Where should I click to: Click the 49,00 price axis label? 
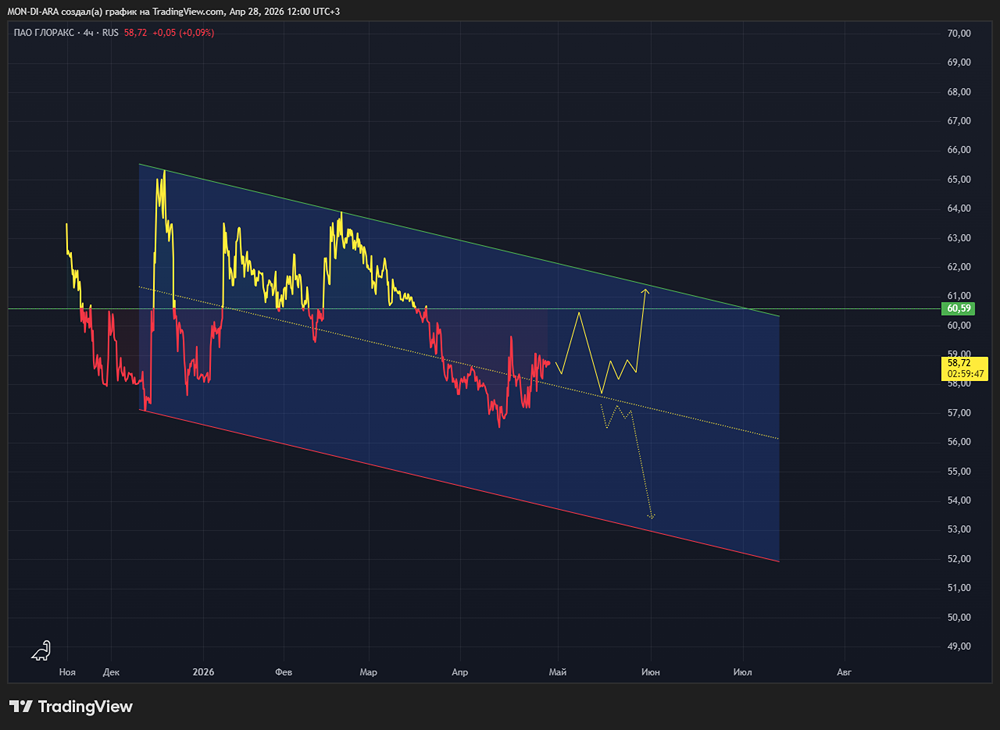click(x=959, y=646)
